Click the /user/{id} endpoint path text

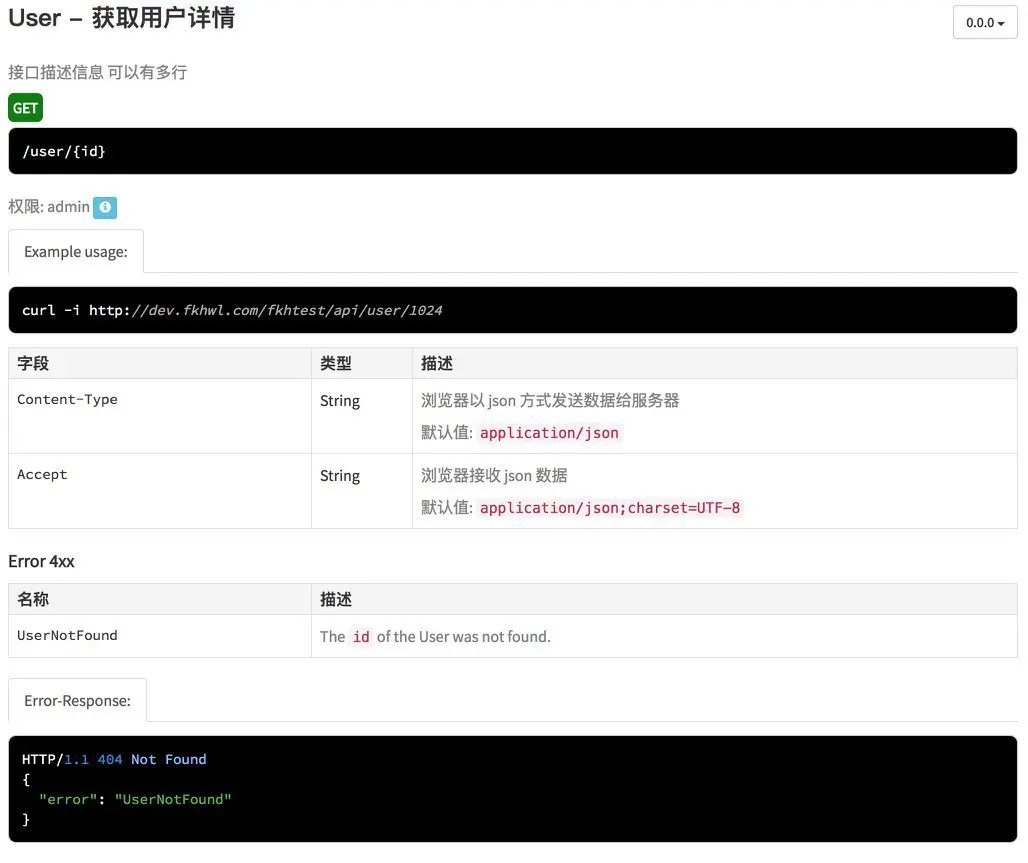pyautogui.click(x=64, y=151)
